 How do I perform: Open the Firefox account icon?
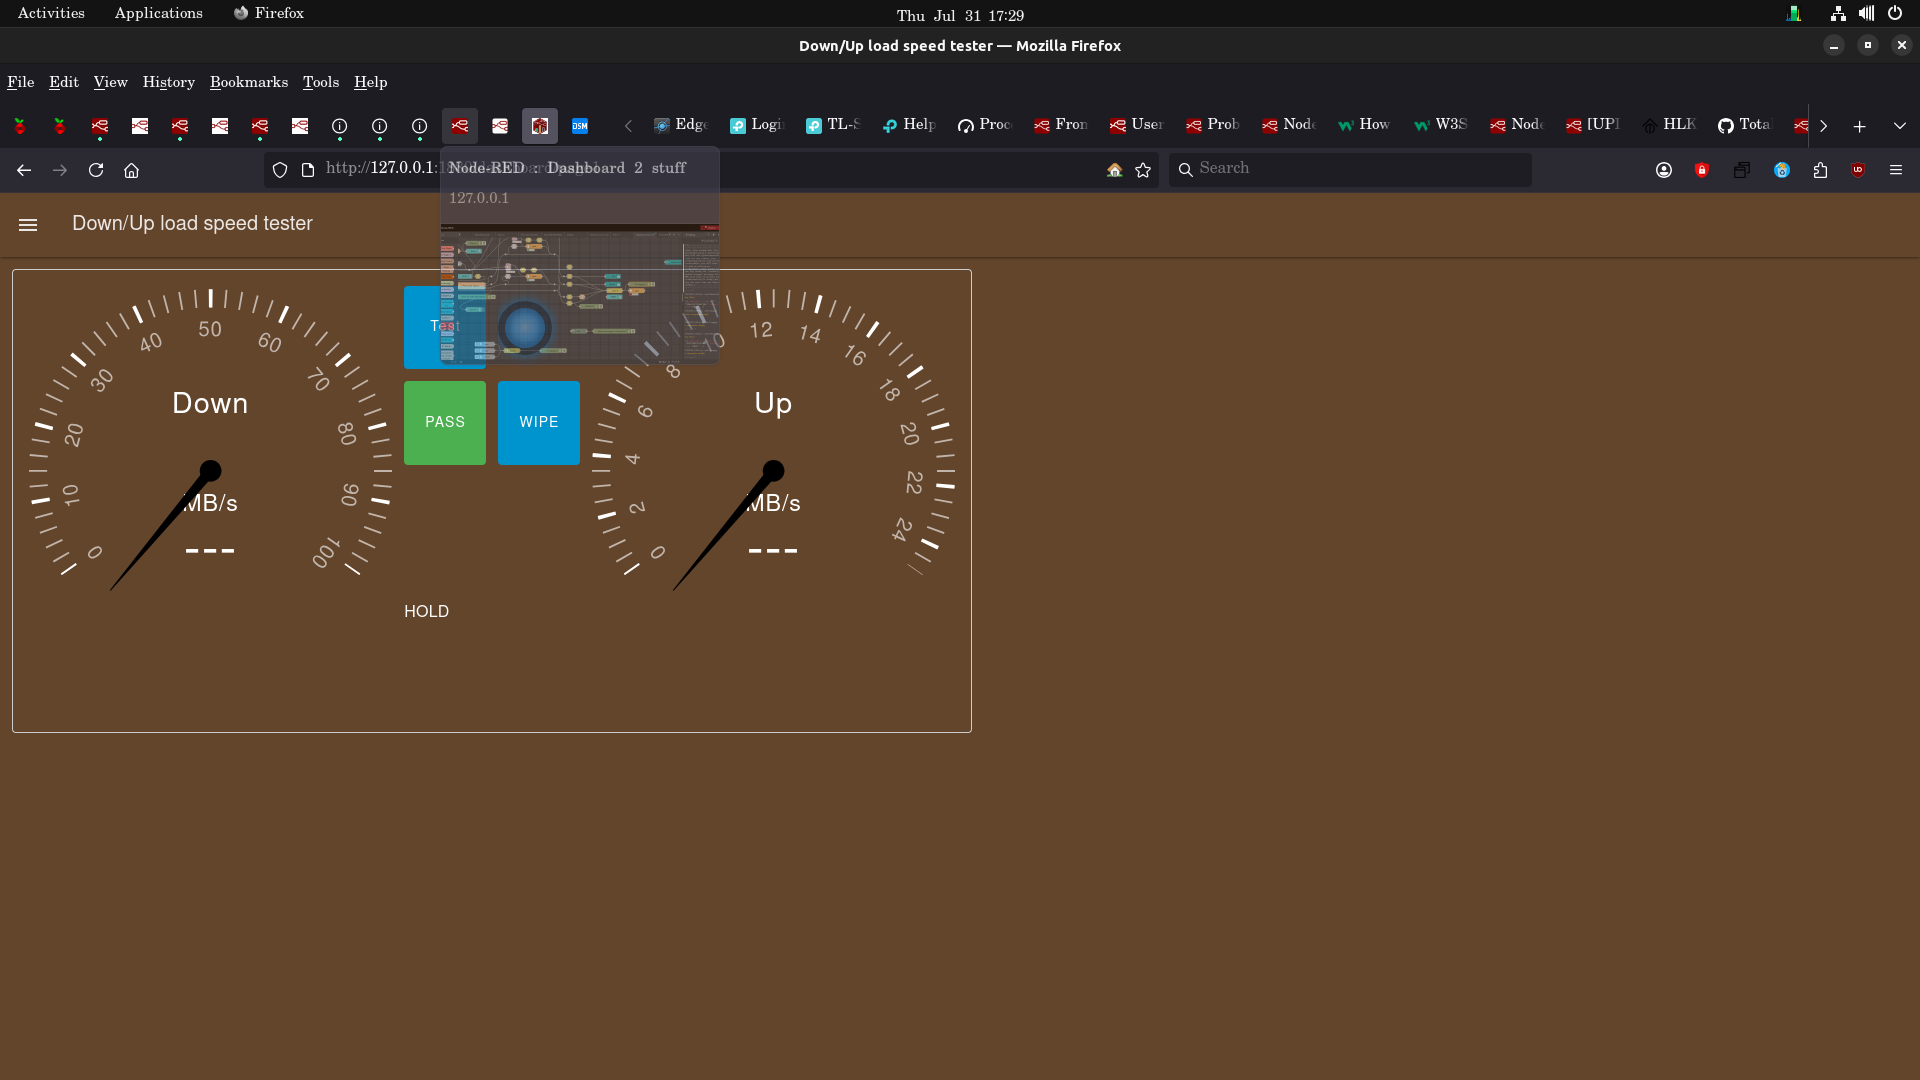[x=1664, y=170]
